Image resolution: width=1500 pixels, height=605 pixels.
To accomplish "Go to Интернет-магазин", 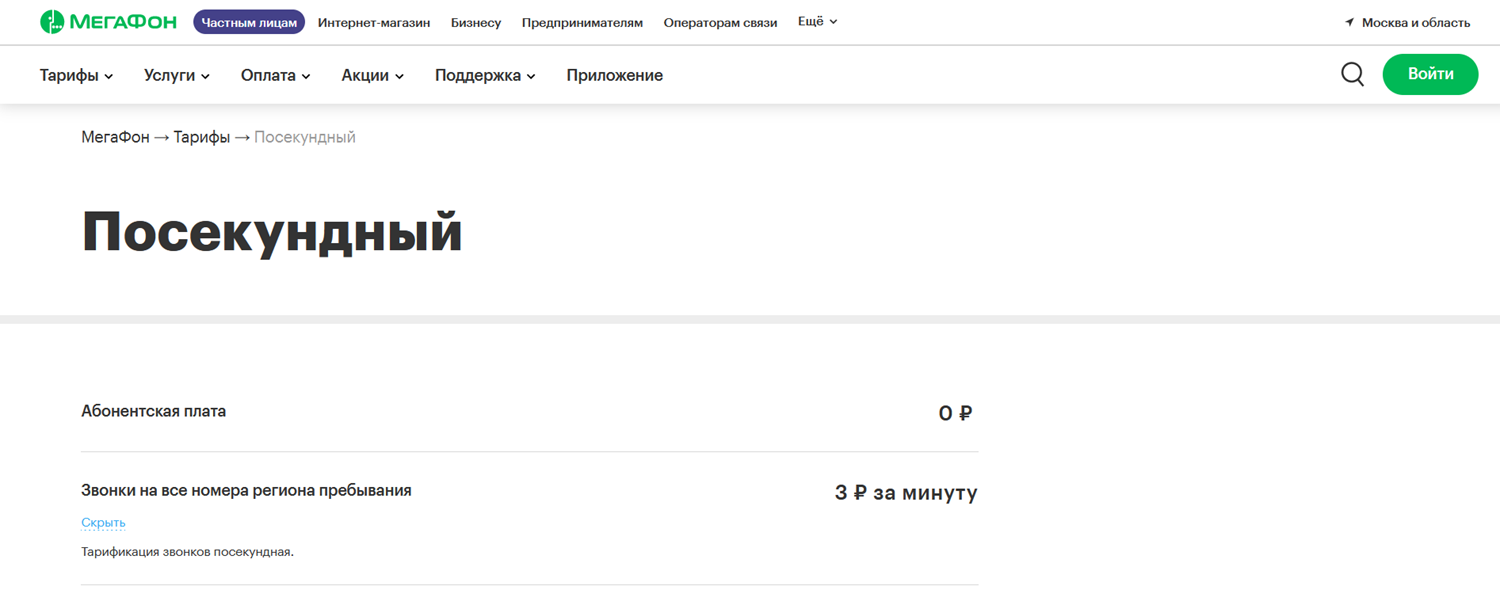I will [374, 22].
